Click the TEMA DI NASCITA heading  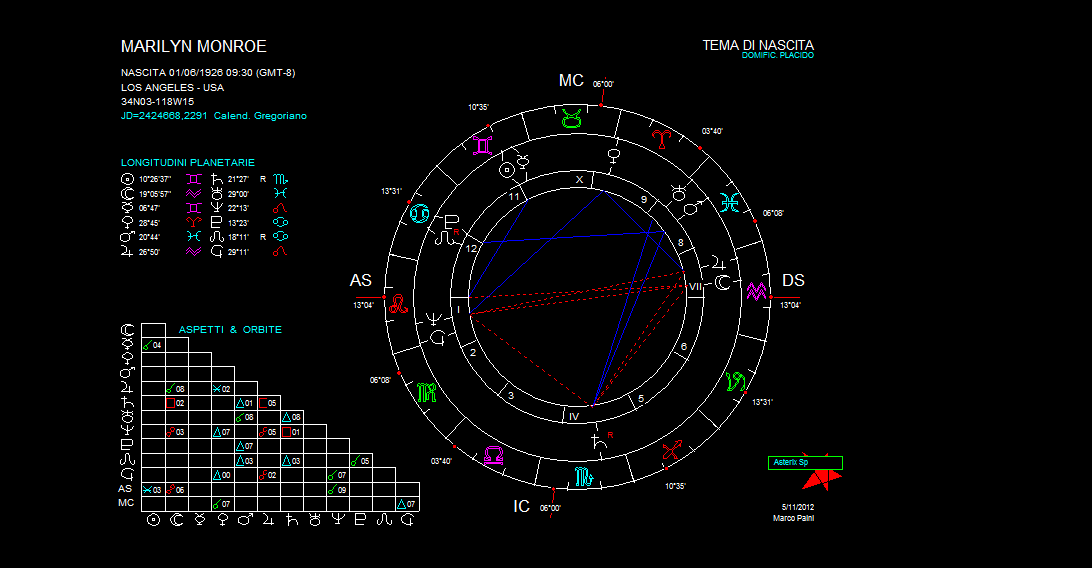pos(758,45)
